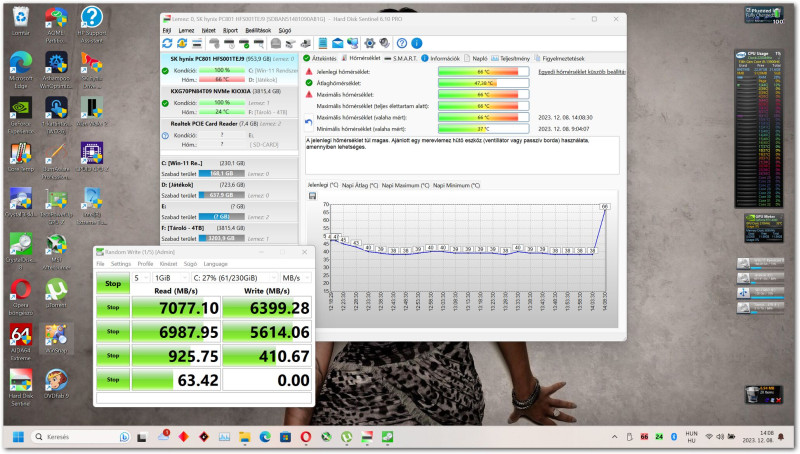Screen dimensions: 800x454
Task: Switch to the Áttekintés tab
Action: pos(320,59)
